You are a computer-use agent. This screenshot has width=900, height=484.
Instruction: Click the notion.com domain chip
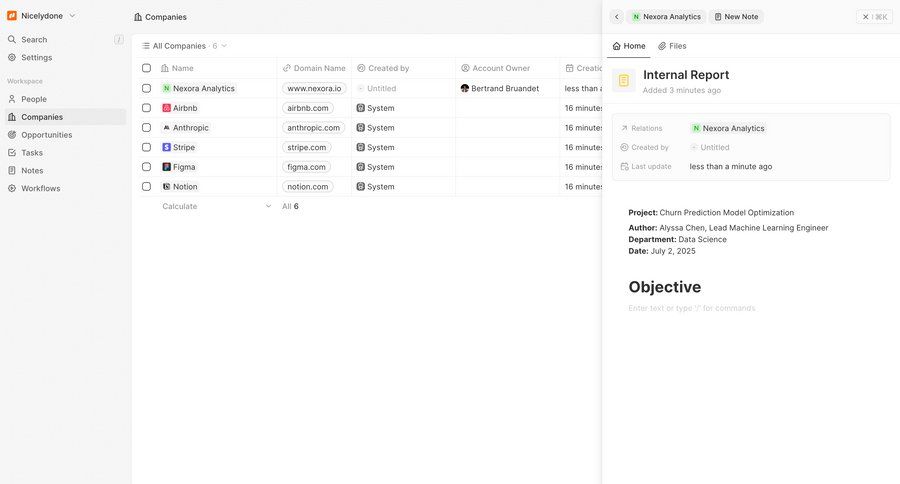pos(308,187)
